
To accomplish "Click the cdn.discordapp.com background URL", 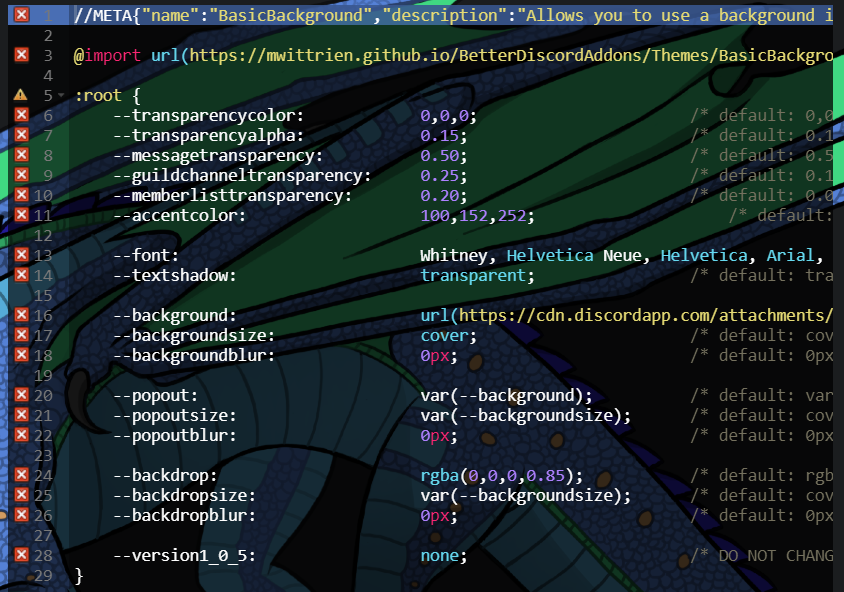I will coord(640,315).
